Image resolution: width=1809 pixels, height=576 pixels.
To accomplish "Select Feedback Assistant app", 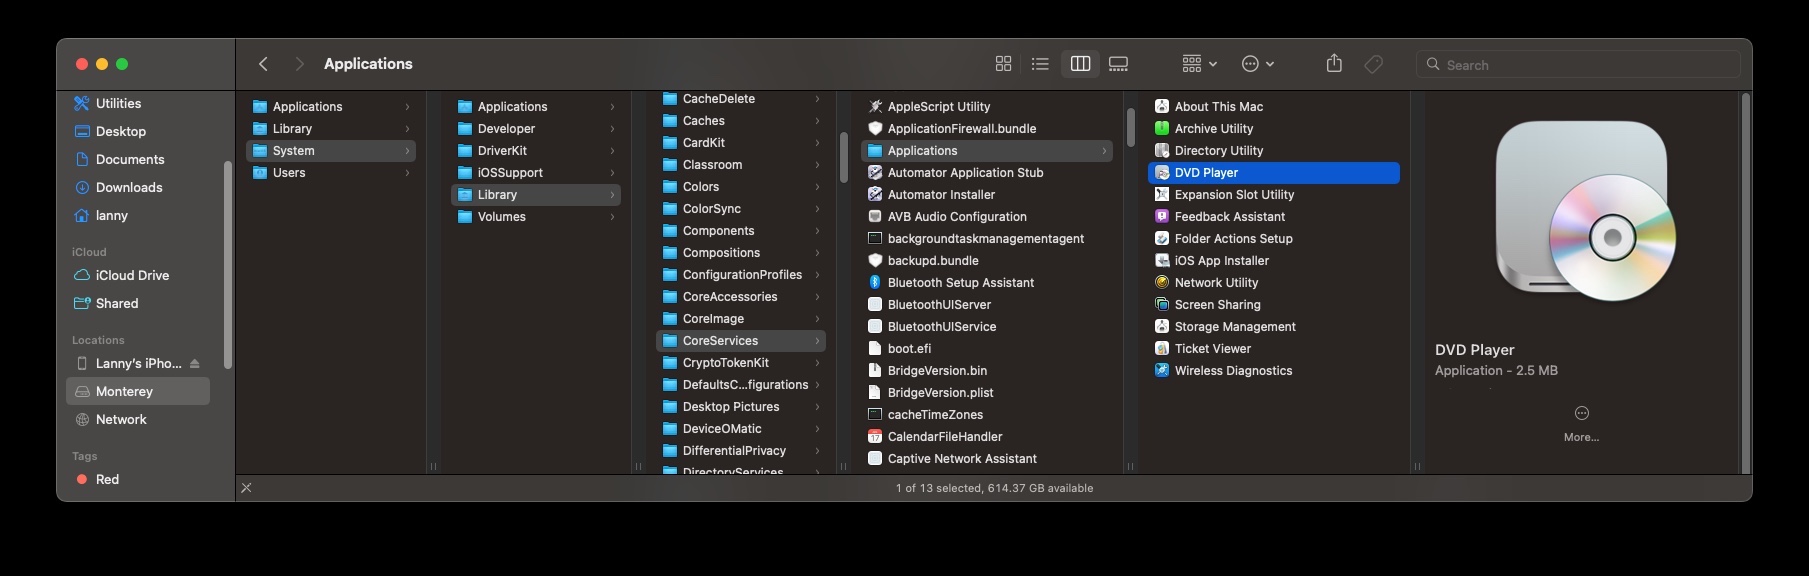I will (1274, 216).
